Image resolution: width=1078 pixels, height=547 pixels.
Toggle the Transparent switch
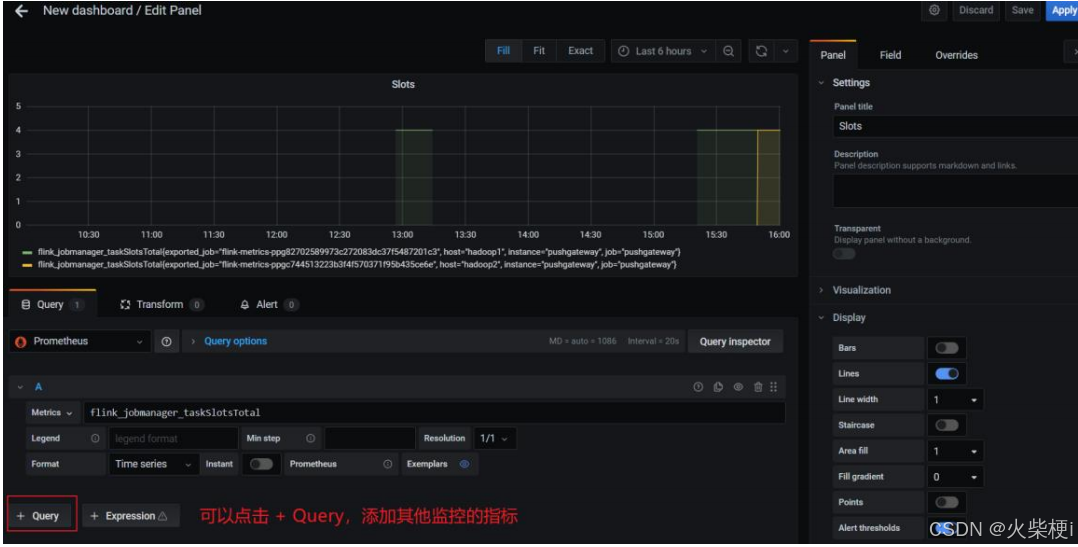pos(845,254)
